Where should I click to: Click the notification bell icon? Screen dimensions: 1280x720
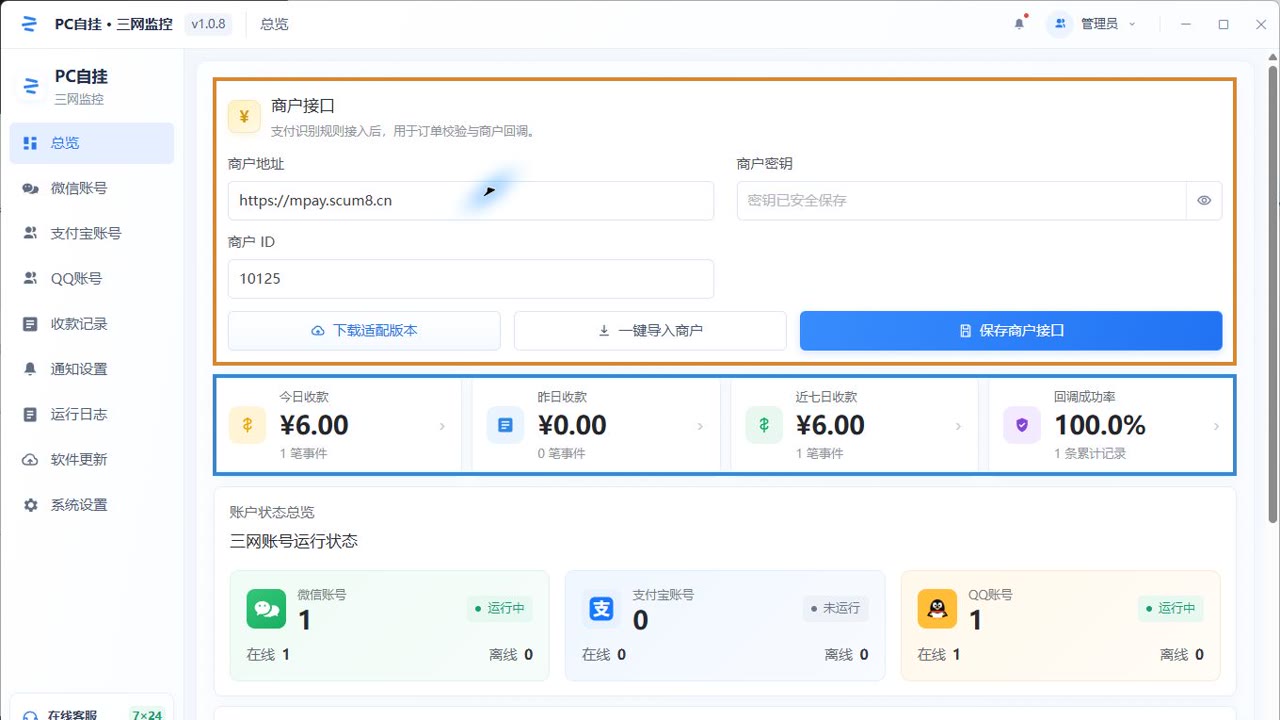[1020, 24]
